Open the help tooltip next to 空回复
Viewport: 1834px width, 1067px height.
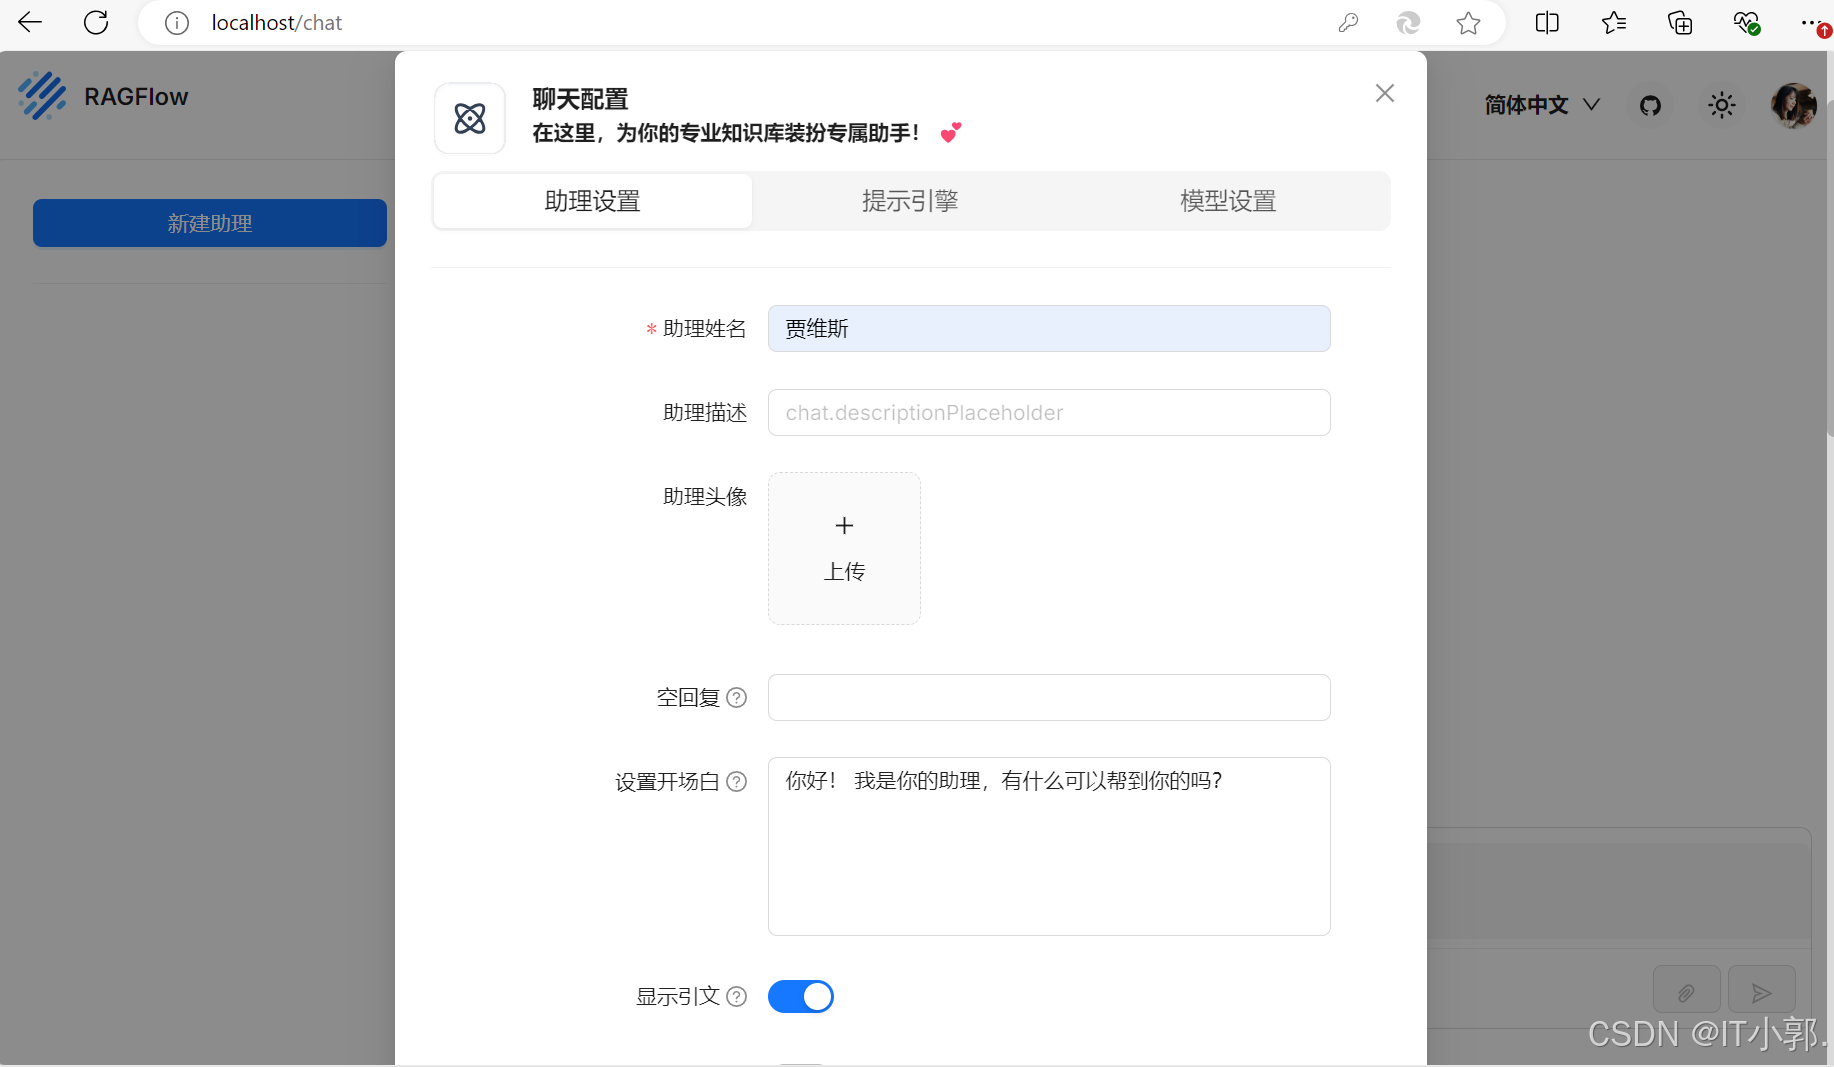(737, 697)
